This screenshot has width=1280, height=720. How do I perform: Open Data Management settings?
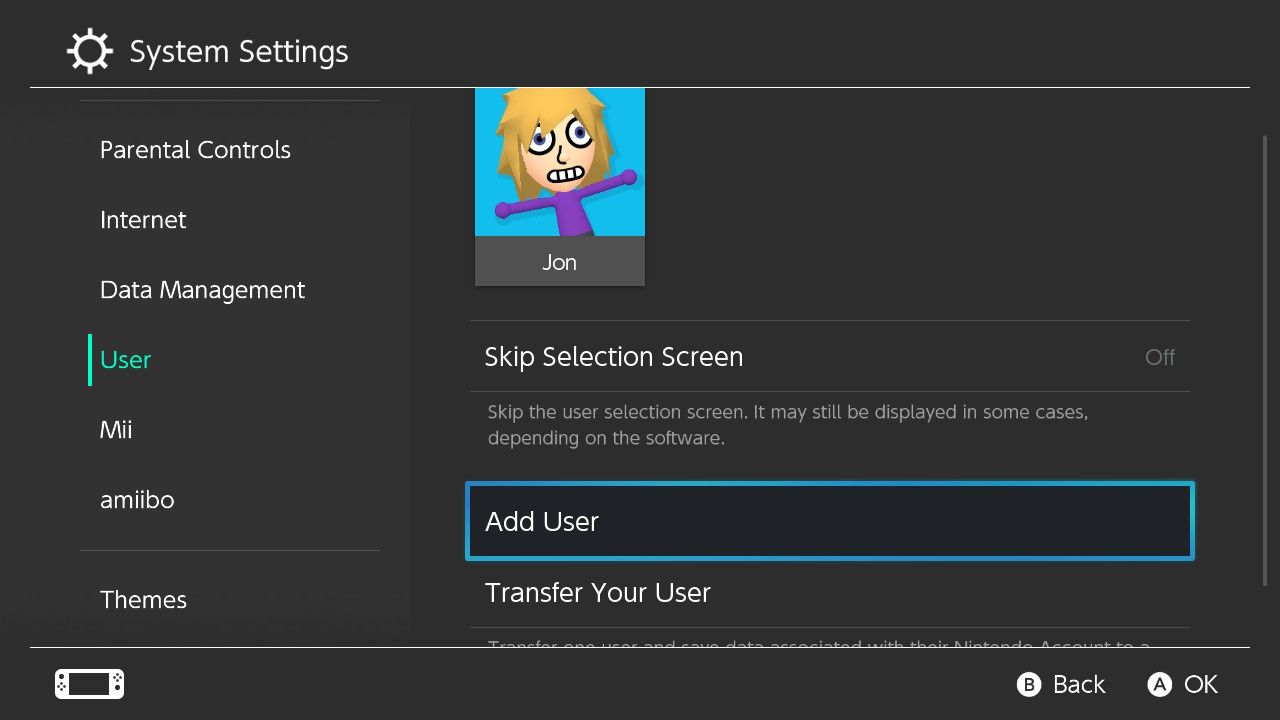202,289
